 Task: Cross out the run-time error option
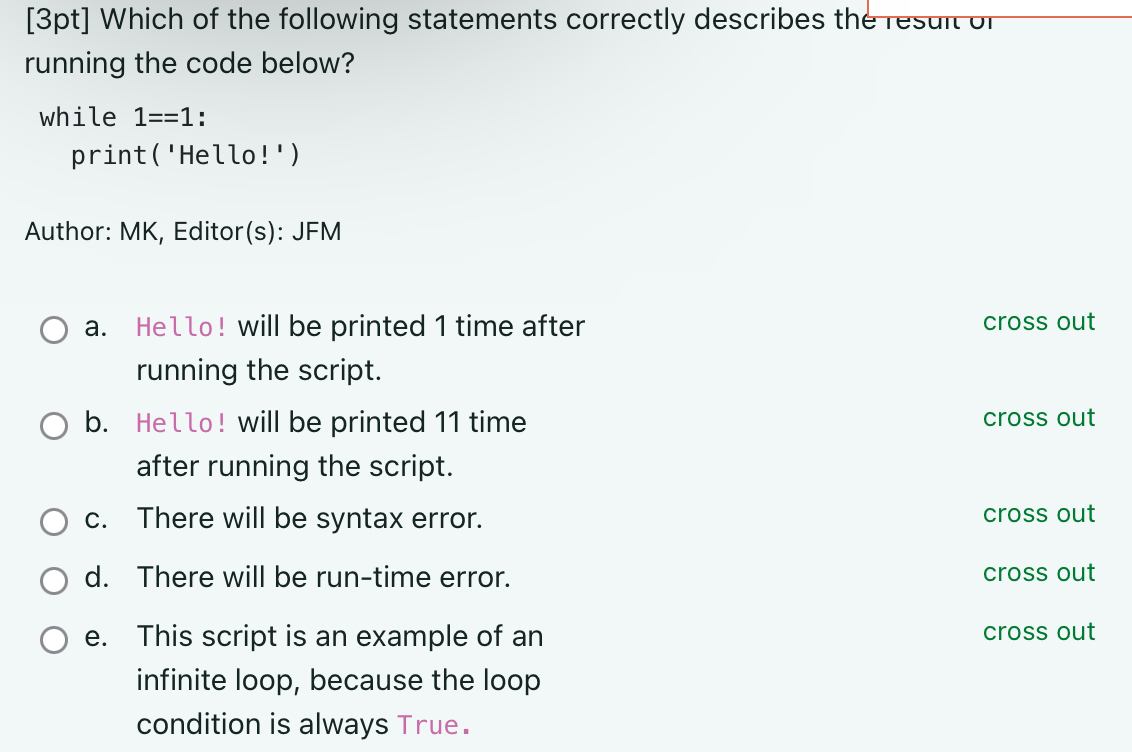pos(1038,573)
